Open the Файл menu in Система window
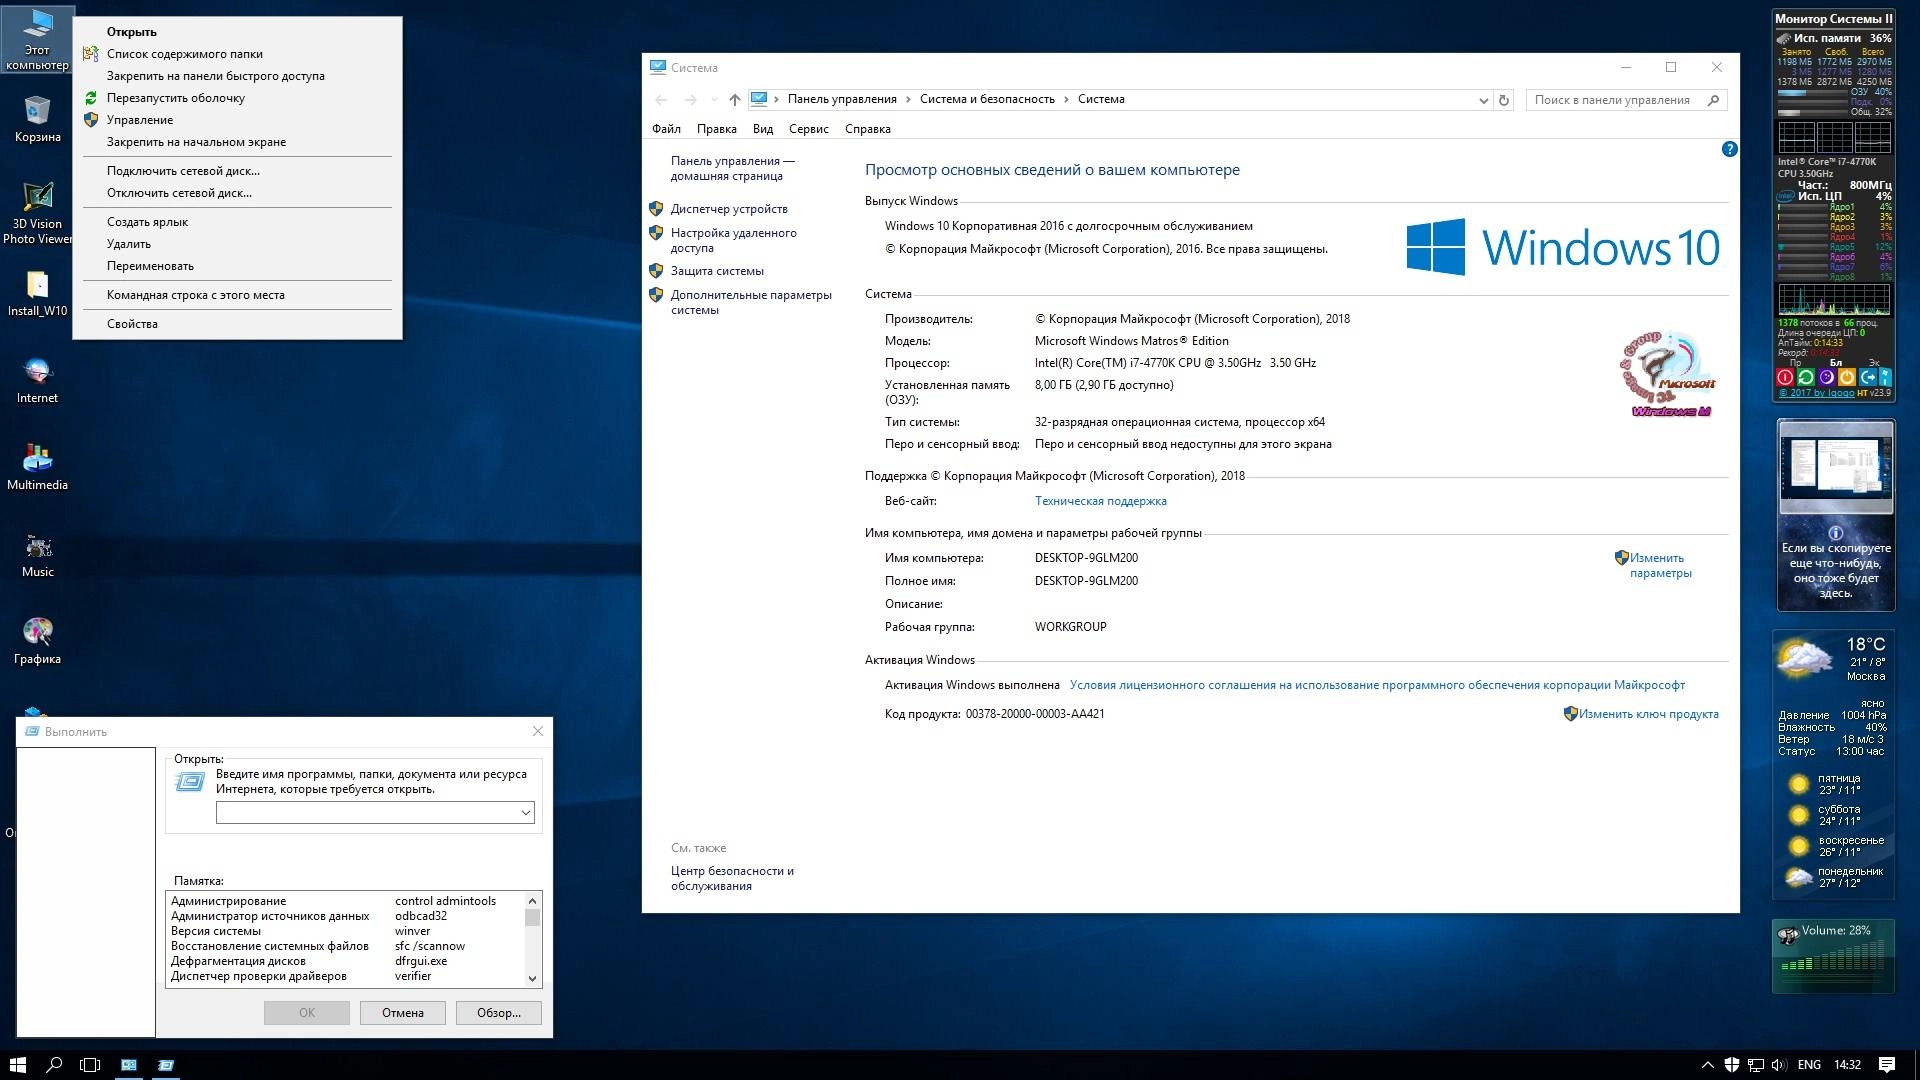Screen dimensions: 1920x1080 [666, 129]
